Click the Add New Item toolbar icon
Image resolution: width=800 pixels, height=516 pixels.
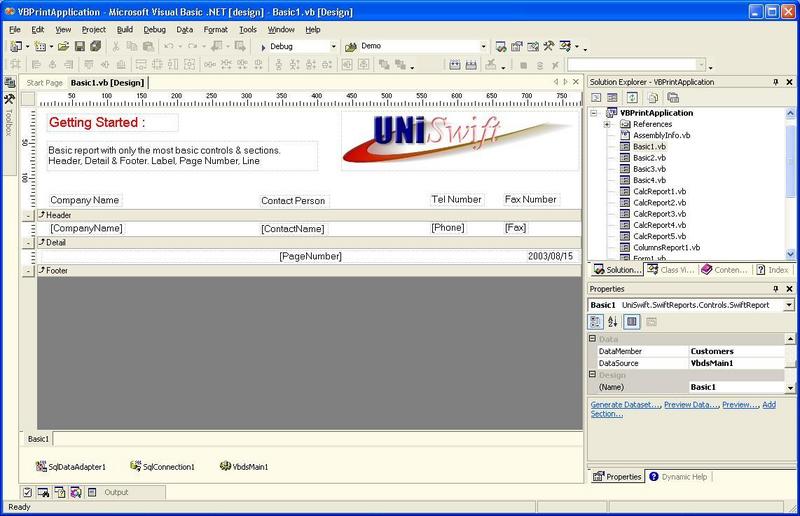point(40,46)
